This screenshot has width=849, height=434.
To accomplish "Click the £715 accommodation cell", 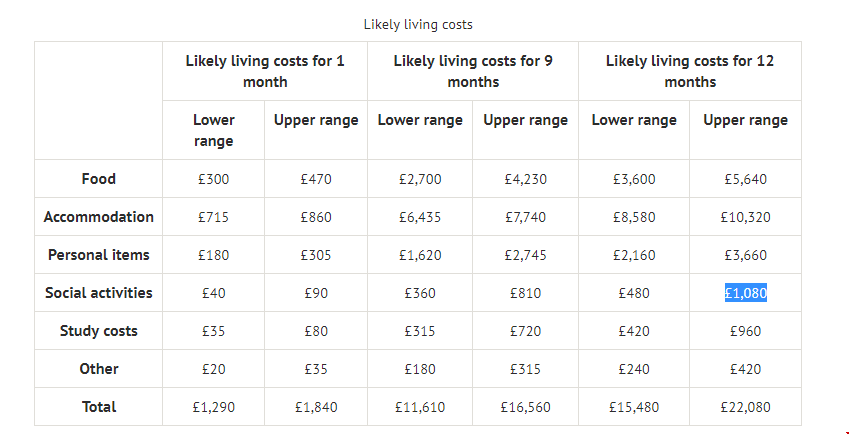I will point(213,217).
